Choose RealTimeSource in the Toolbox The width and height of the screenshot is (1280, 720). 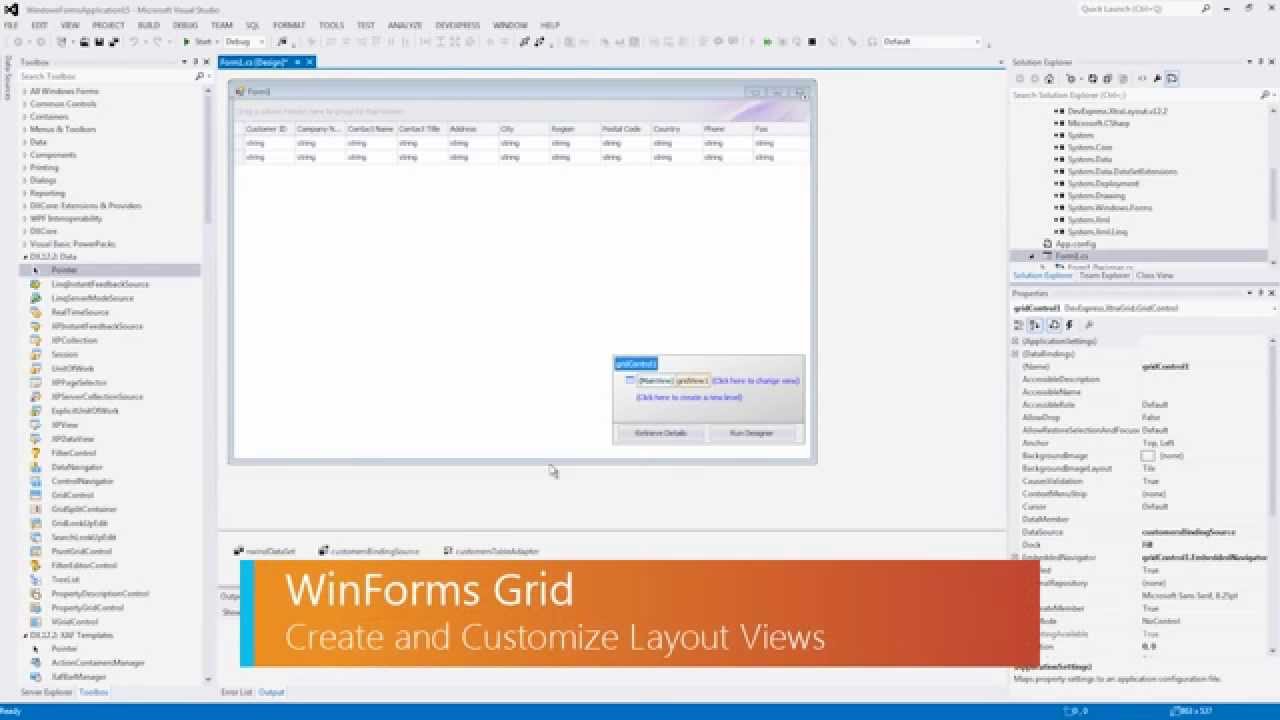pyautogui.click(x=80, y=312)
